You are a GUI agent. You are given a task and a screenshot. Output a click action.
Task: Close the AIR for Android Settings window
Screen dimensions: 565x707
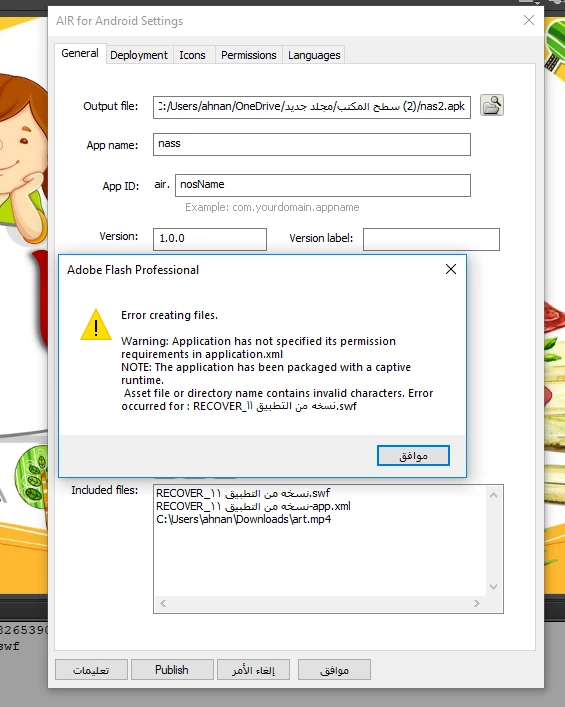529,20
